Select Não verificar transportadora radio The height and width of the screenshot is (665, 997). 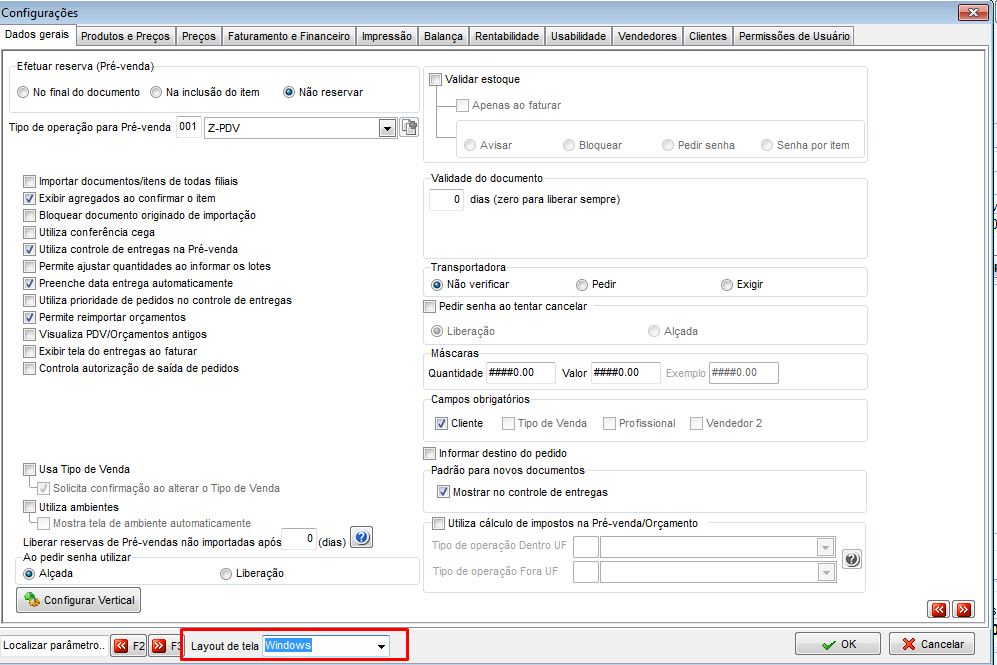(x=437, y=285)
